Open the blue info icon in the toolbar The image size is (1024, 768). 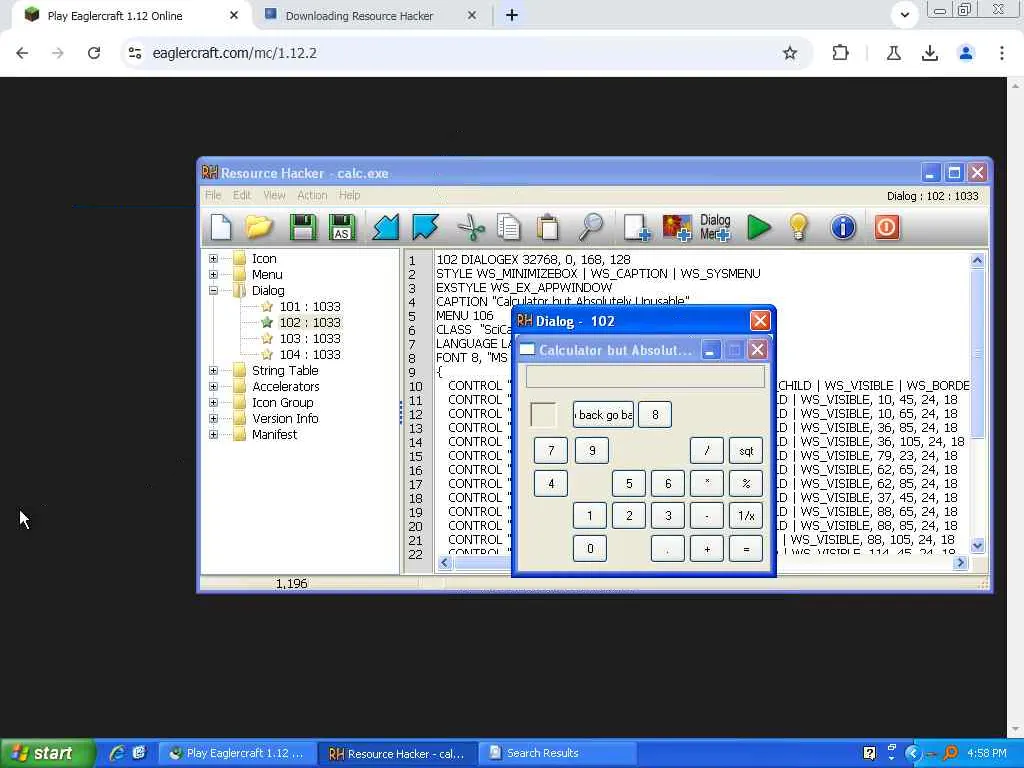click(842, 227)
